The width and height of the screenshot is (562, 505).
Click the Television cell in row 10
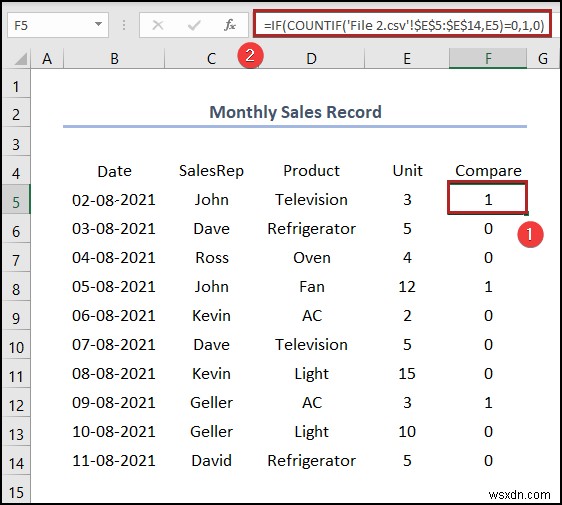click(x=311, y=345)
